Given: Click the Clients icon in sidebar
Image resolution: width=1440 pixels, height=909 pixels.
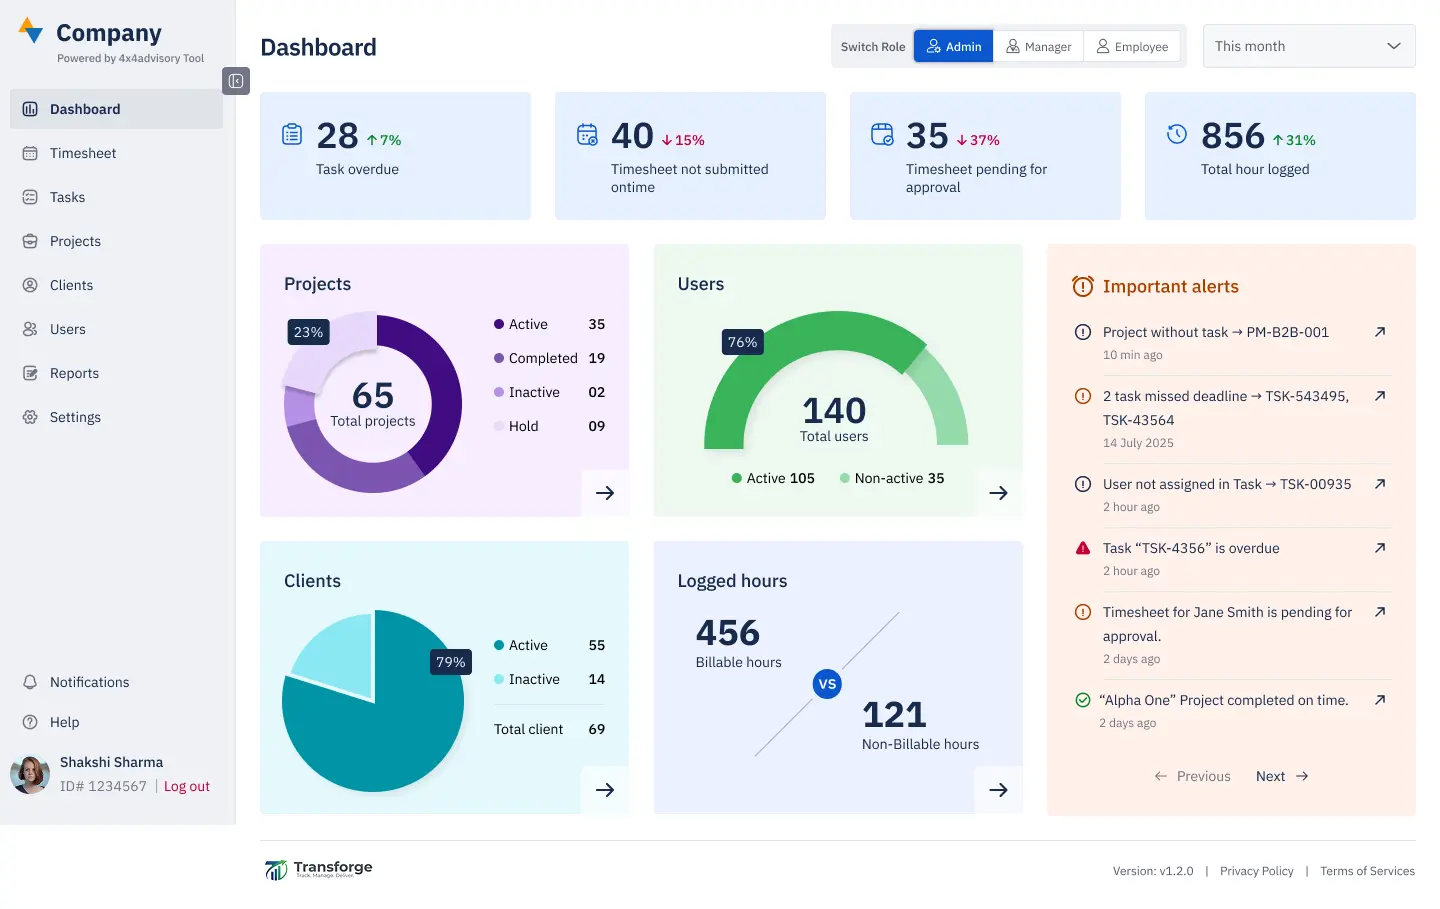Looking at the screenshot, I should [30, 285].
